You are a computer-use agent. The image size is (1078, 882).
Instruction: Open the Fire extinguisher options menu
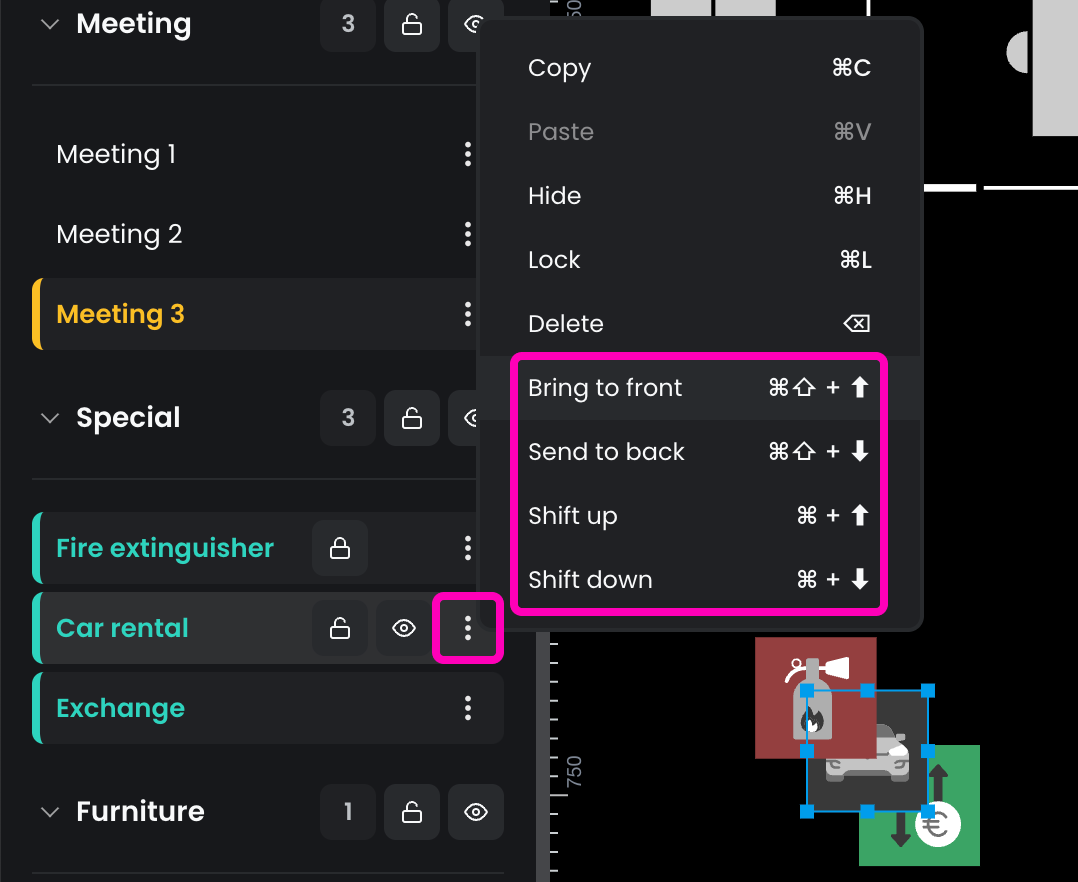pos(467,548)
